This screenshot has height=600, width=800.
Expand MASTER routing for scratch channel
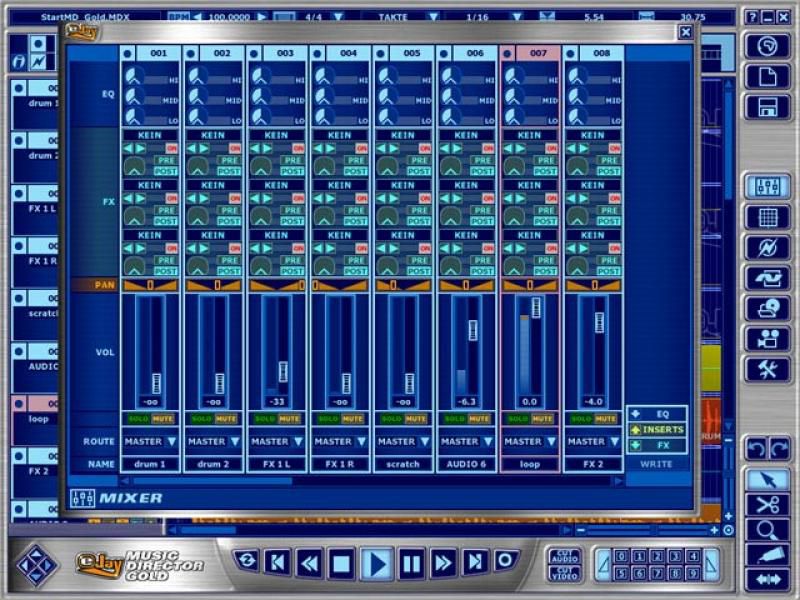(x=403, y=441)
